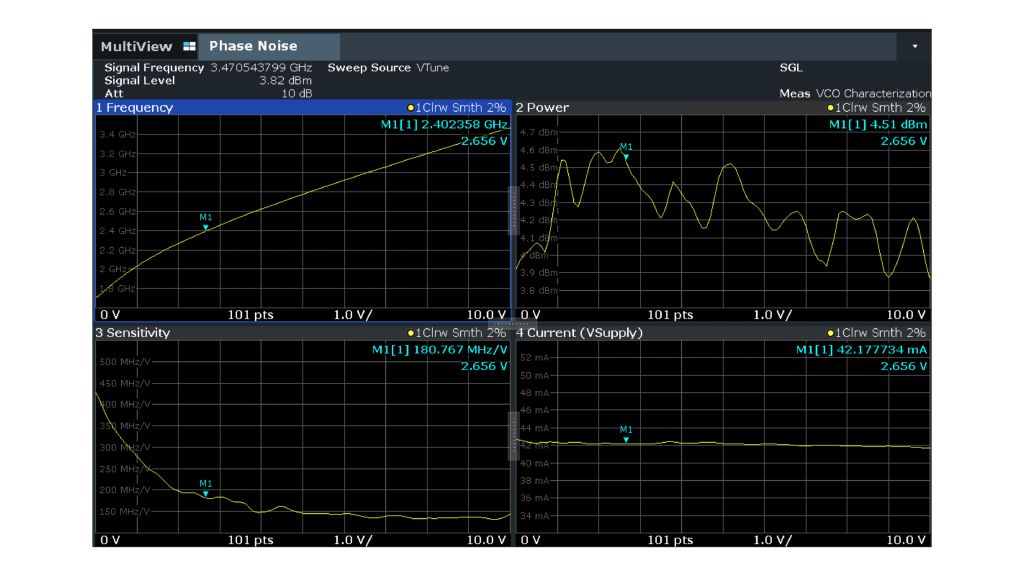Screen dimensions: 1024x576
Task: Select the 3 Sensitivity window title
Action: [x=135, y=333]
